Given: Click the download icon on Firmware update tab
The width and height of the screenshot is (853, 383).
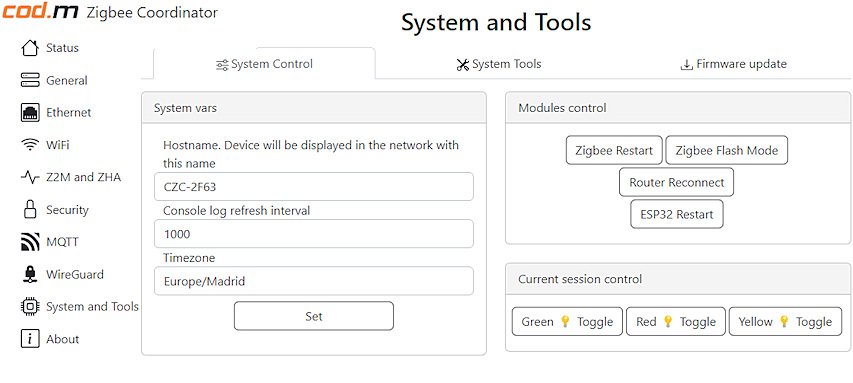Looking at the screenshot, I should (687, 65).
